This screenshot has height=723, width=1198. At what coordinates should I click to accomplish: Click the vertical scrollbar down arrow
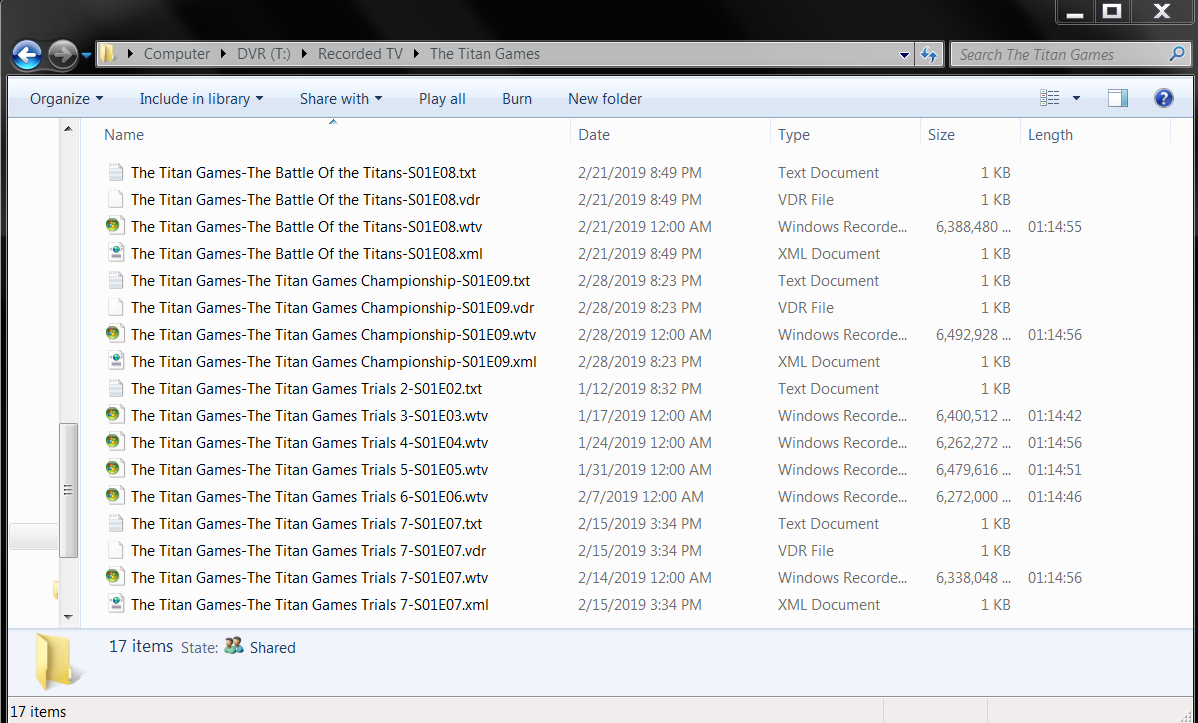[x=69, y=617]
